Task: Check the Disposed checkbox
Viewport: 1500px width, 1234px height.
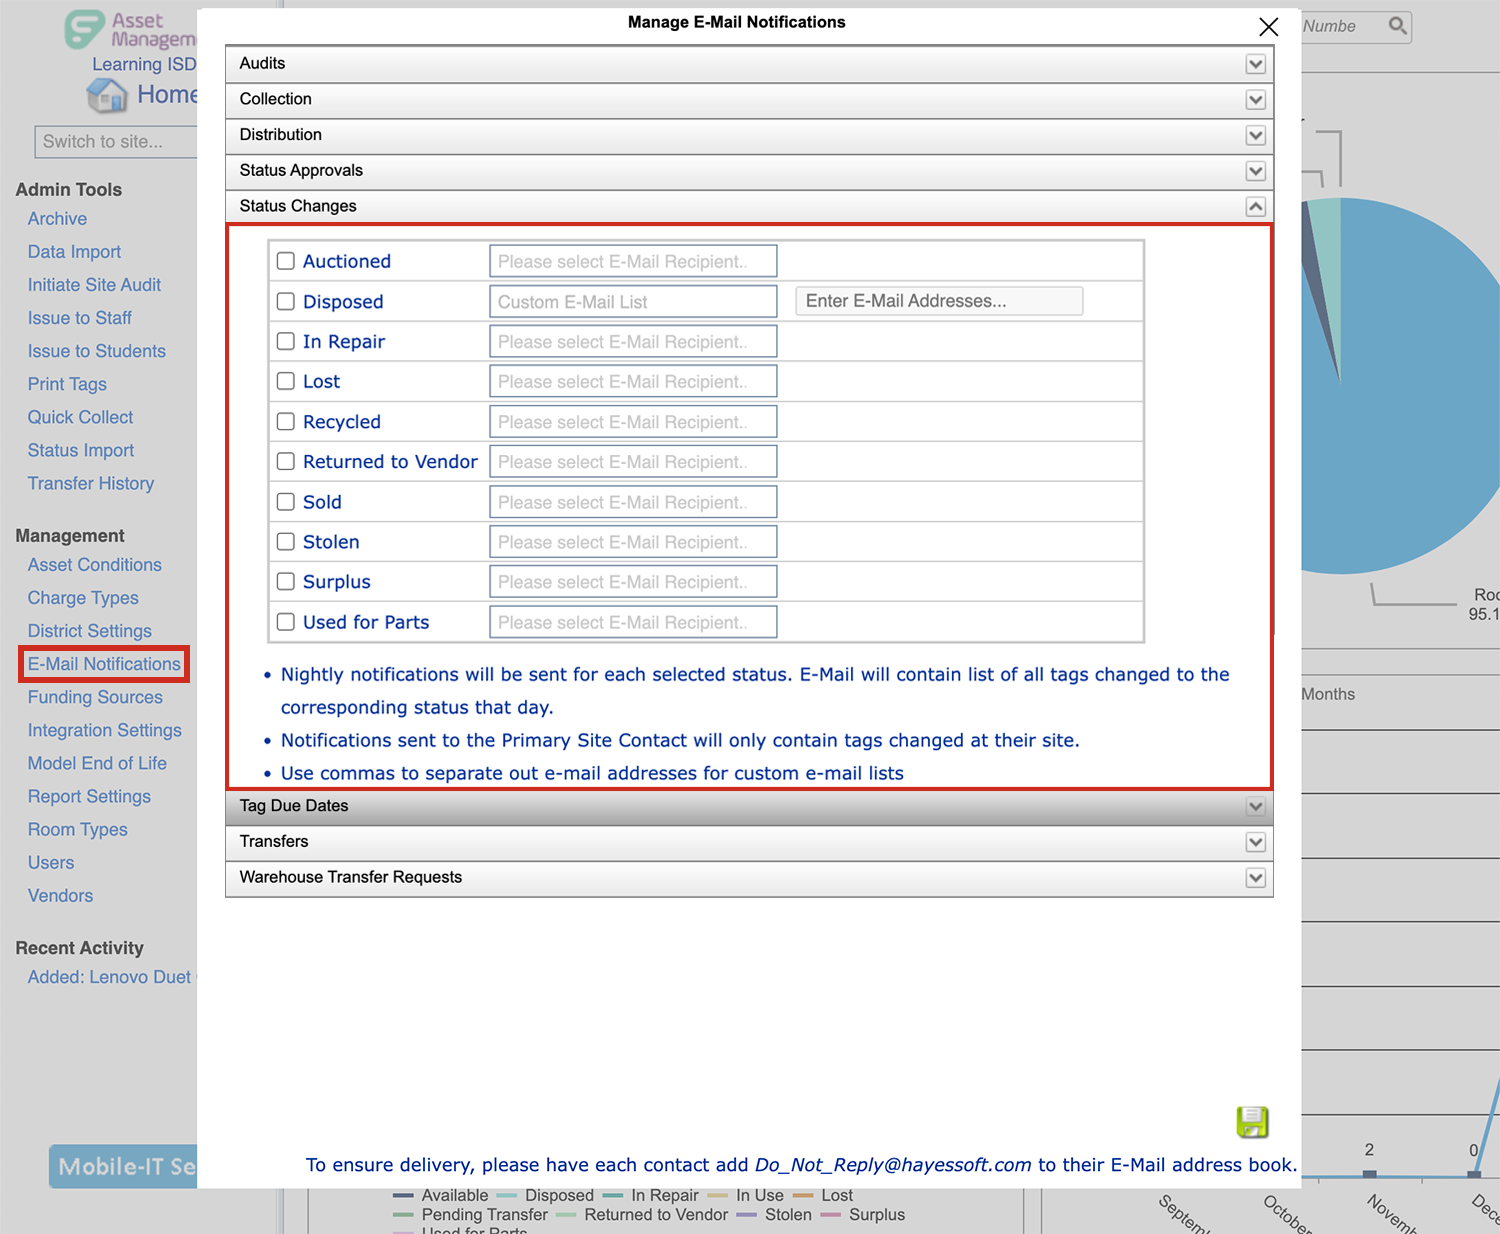Action: [x=286, y=301]
